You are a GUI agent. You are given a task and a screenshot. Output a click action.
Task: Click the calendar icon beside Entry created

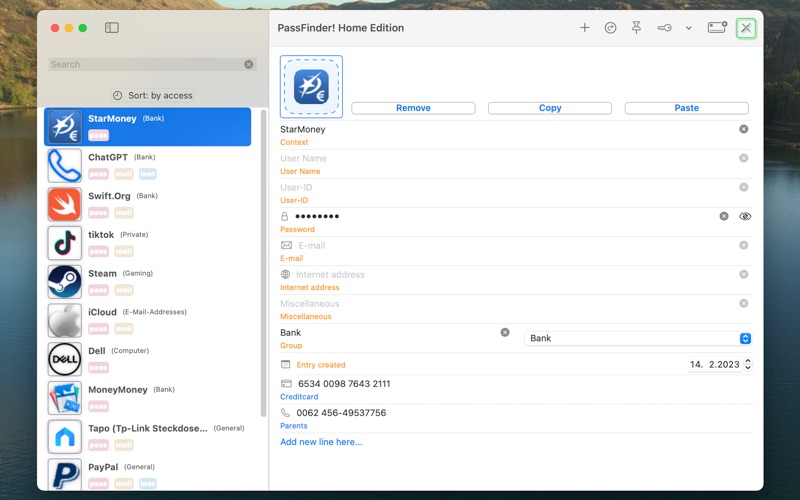tap(286, 364)
